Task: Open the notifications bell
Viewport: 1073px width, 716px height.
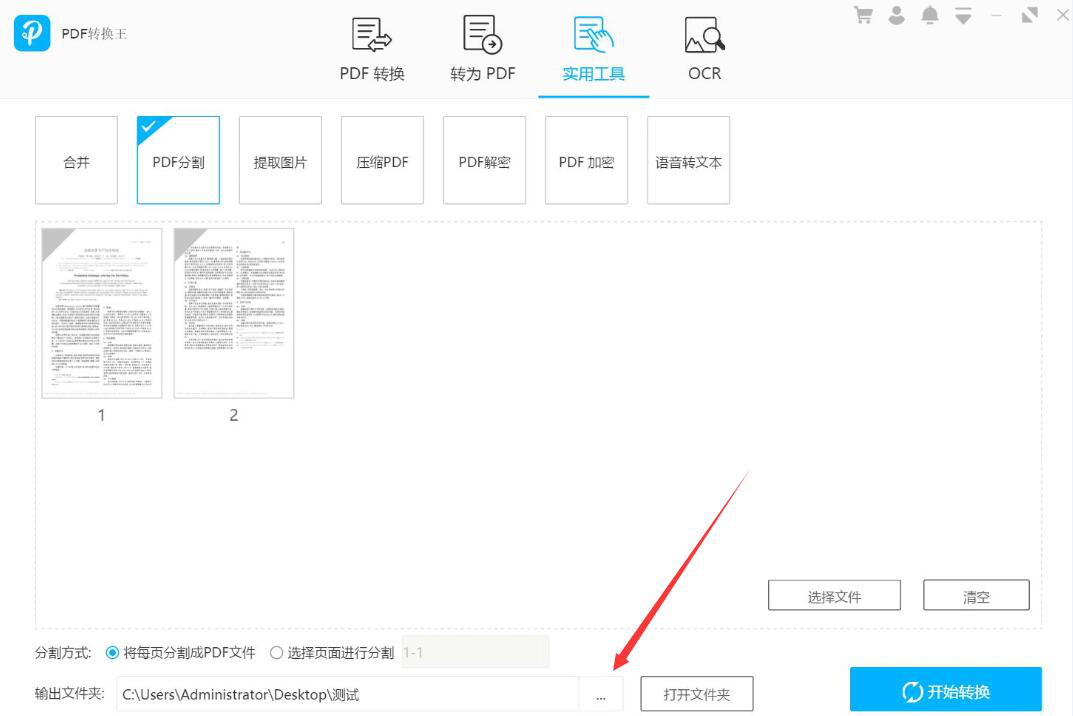Action: [929, 15]
